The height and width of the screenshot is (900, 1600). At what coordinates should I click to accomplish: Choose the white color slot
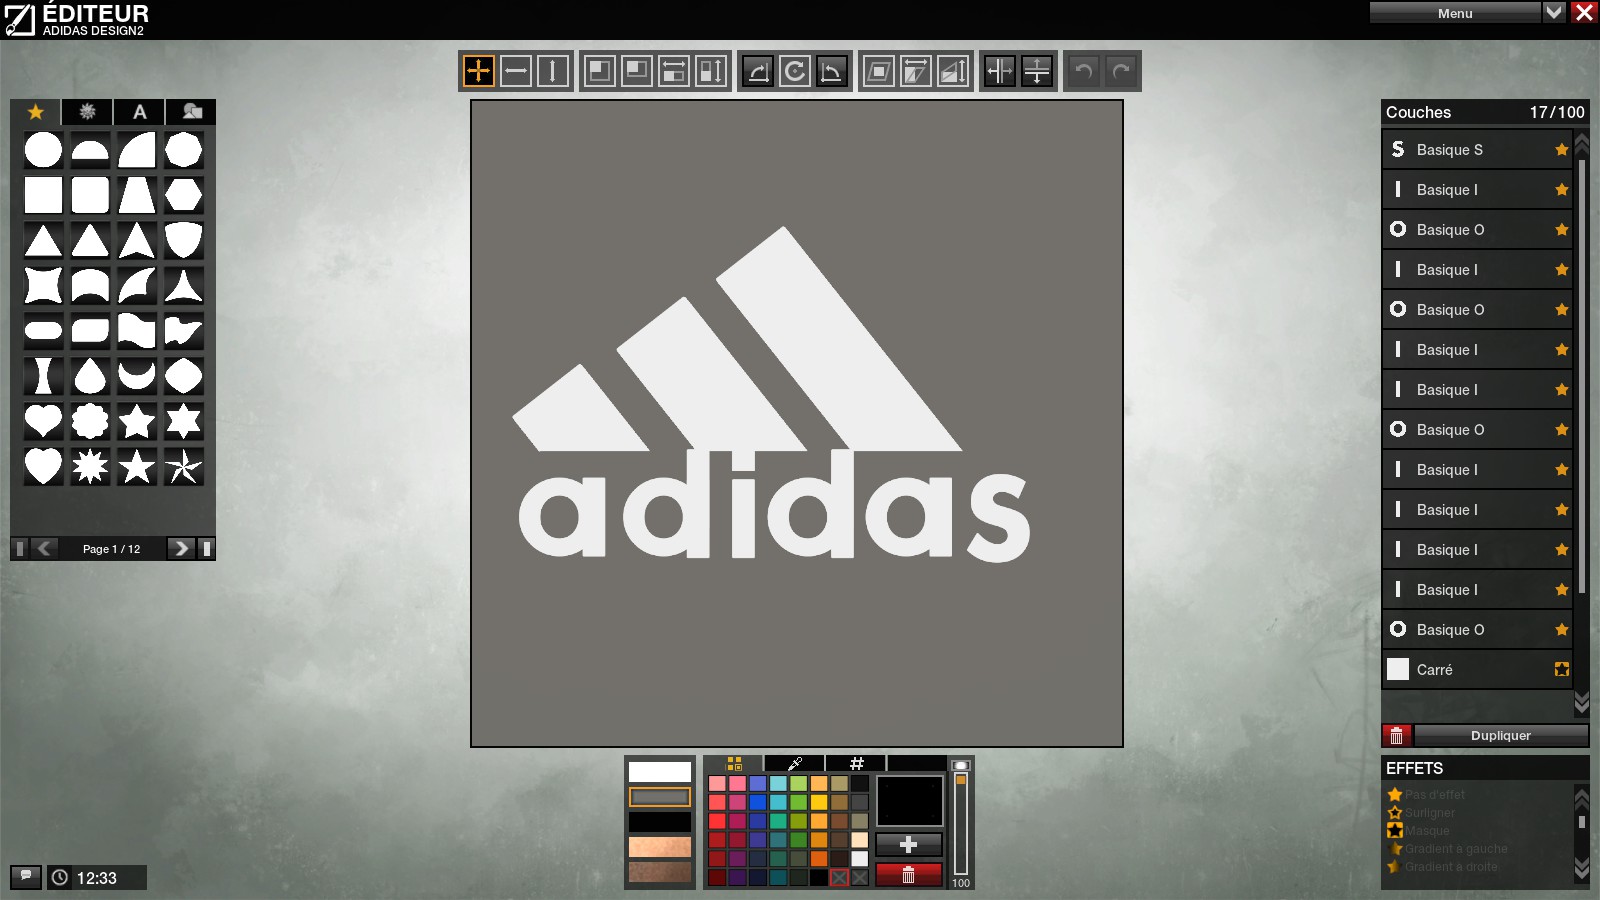[660, 772]
